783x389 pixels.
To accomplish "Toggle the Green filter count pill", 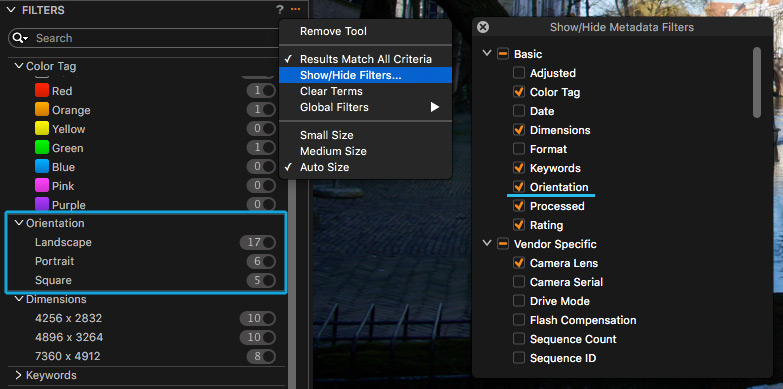I will pyautogui.click(x=261, y=148).
